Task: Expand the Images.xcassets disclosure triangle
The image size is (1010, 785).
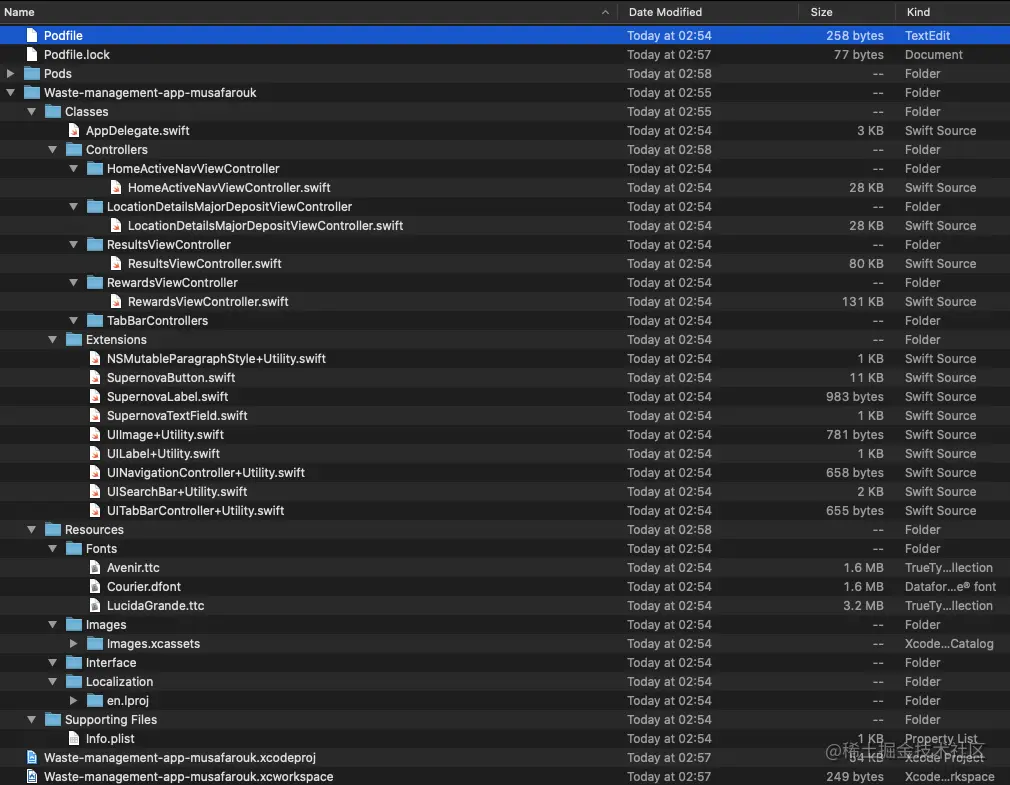Action: [73, 643]
